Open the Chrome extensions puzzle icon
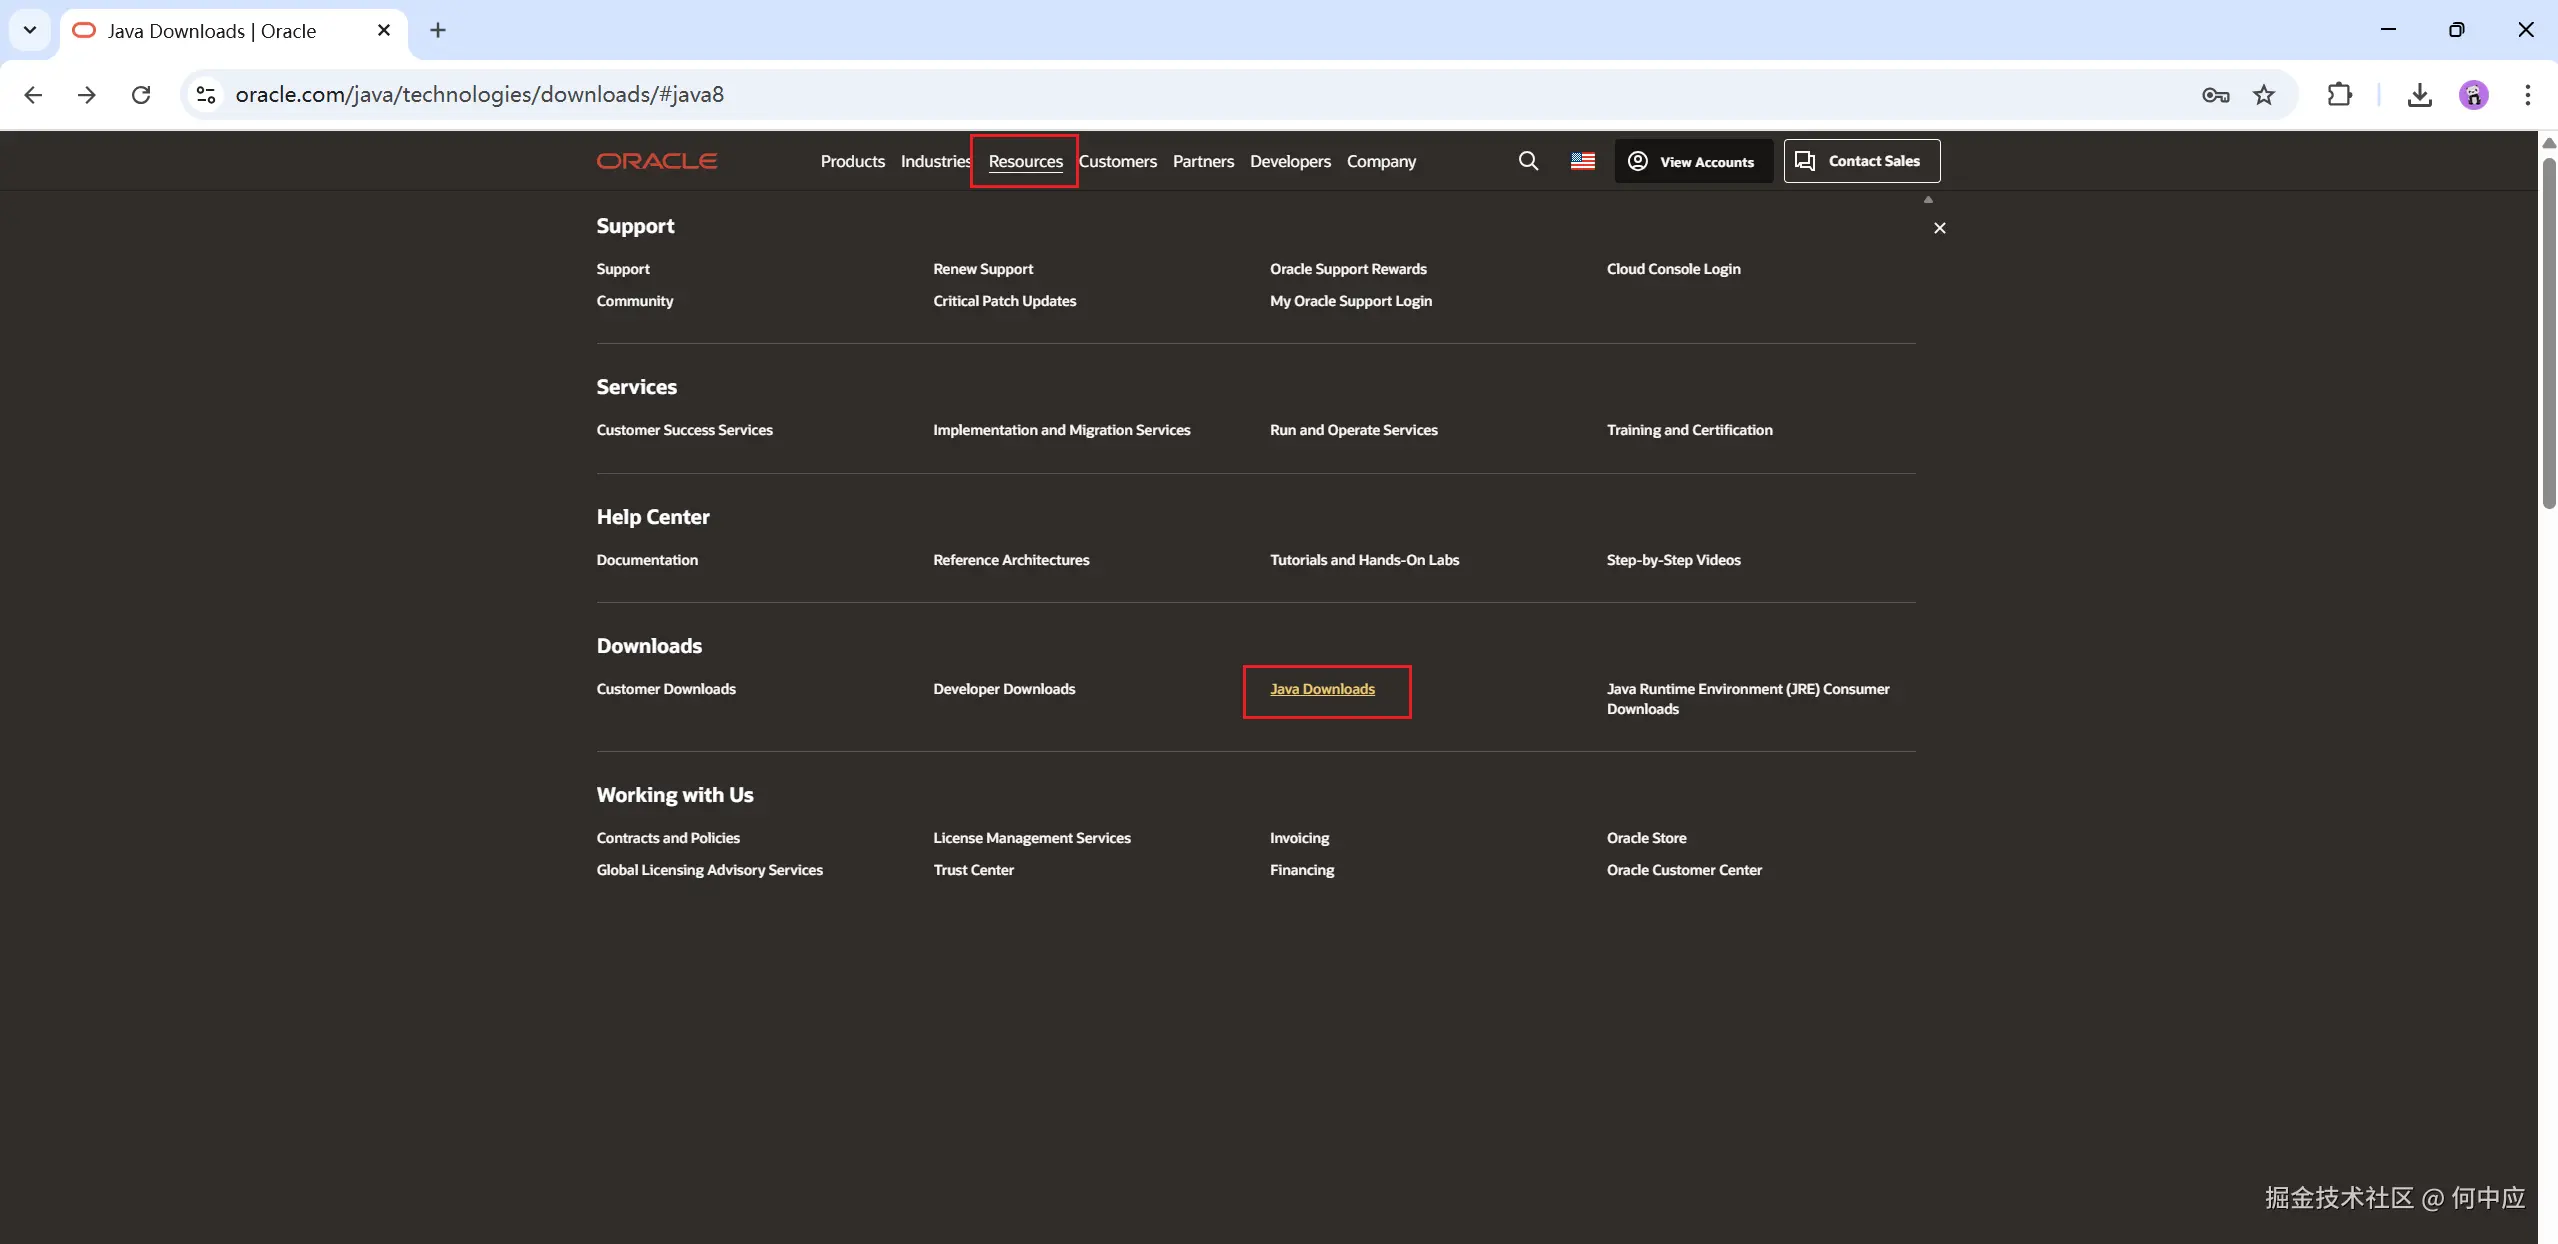 [2339, 95]
